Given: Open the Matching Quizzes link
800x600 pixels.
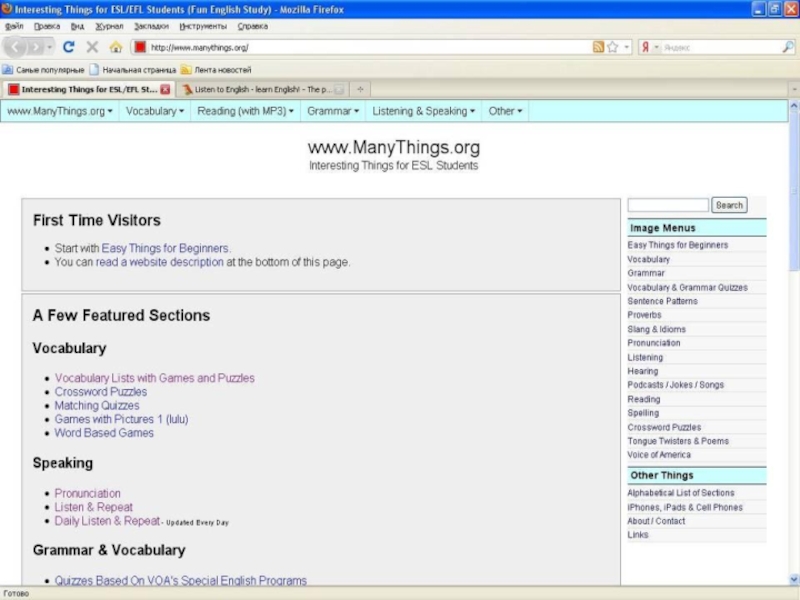Looking at the screenshot, I should click(97, 406).
